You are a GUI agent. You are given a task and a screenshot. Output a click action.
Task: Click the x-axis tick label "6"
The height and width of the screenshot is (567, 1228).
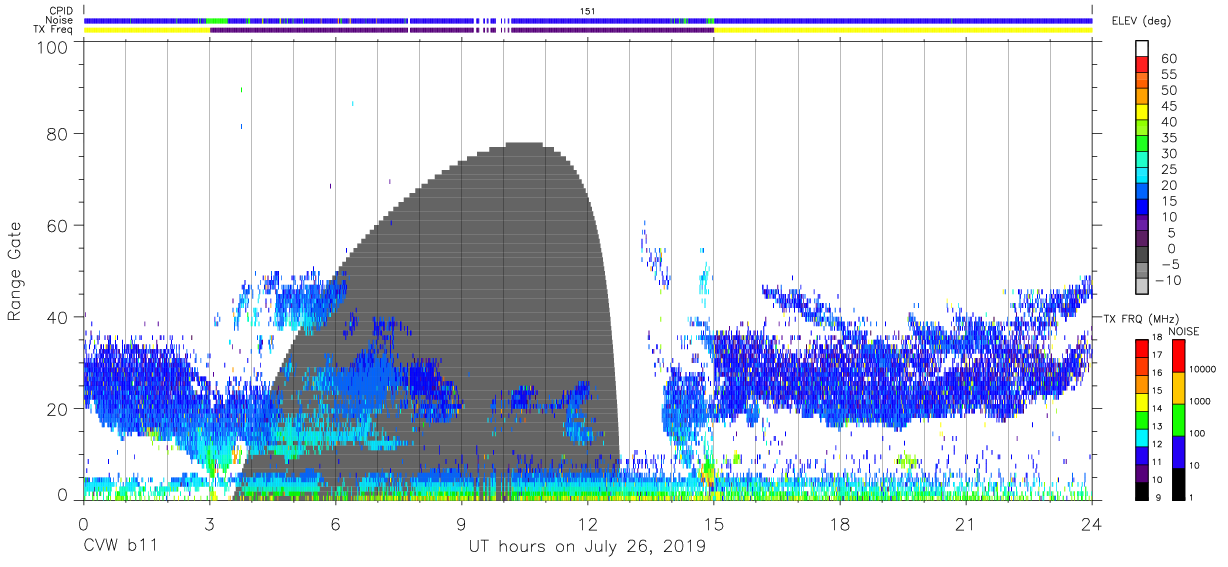coord(335,525)
